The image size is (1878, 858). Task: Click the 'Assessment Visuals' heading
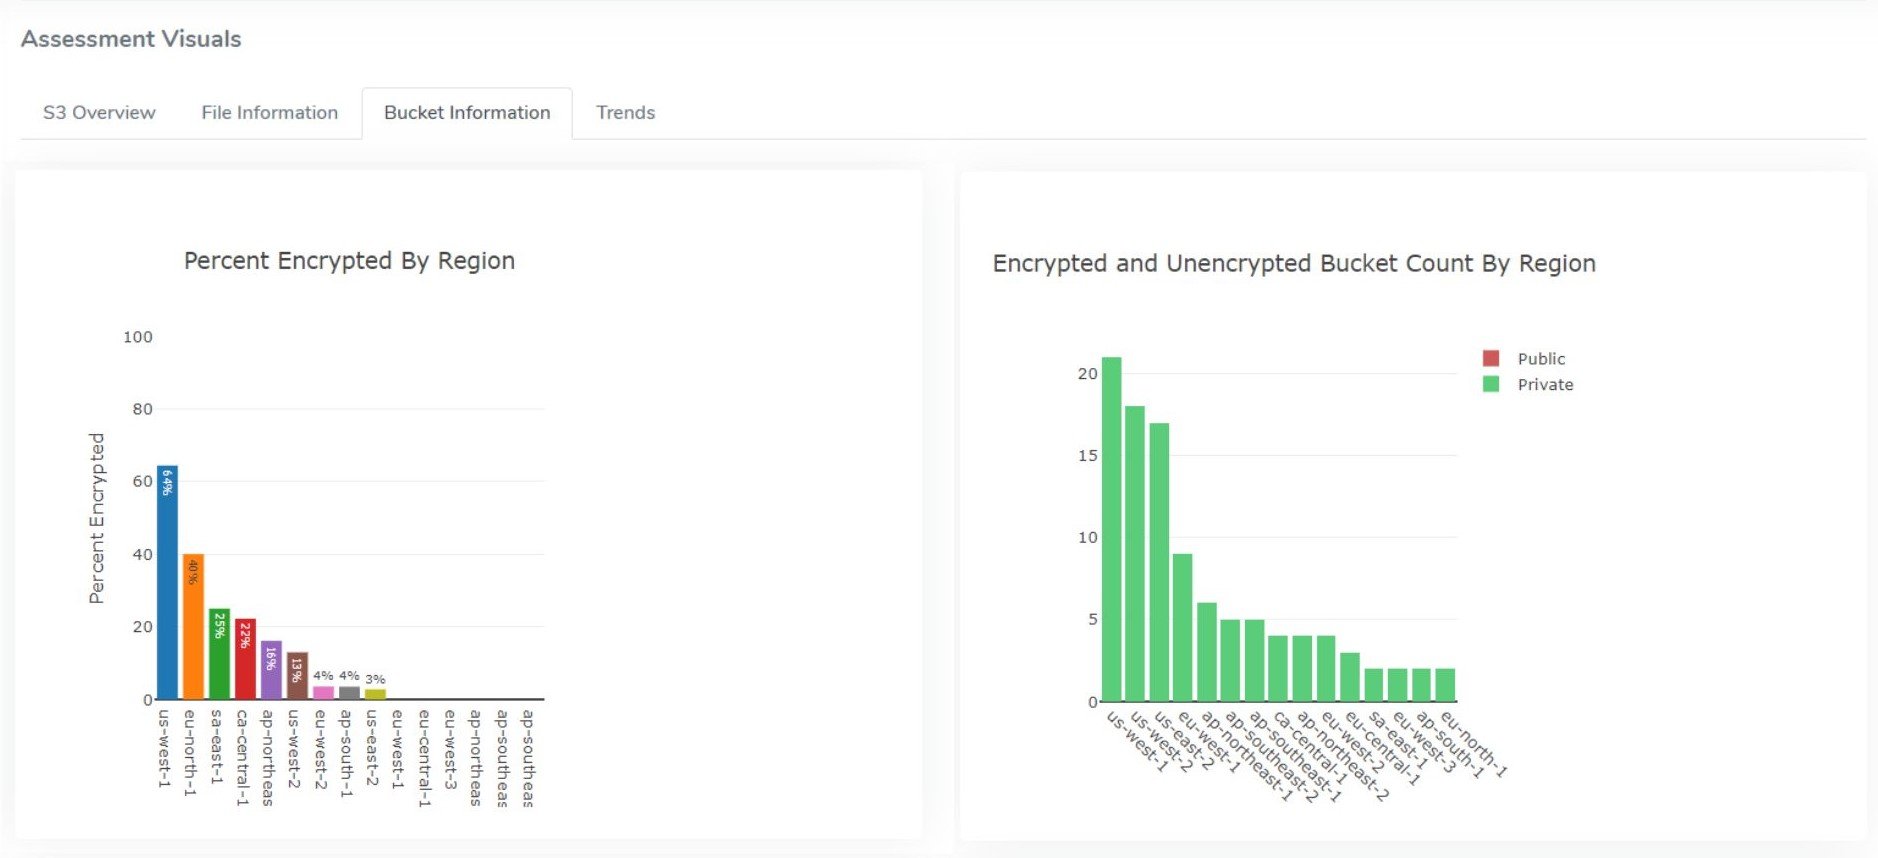pyautogui.click(x=131, y=39)
